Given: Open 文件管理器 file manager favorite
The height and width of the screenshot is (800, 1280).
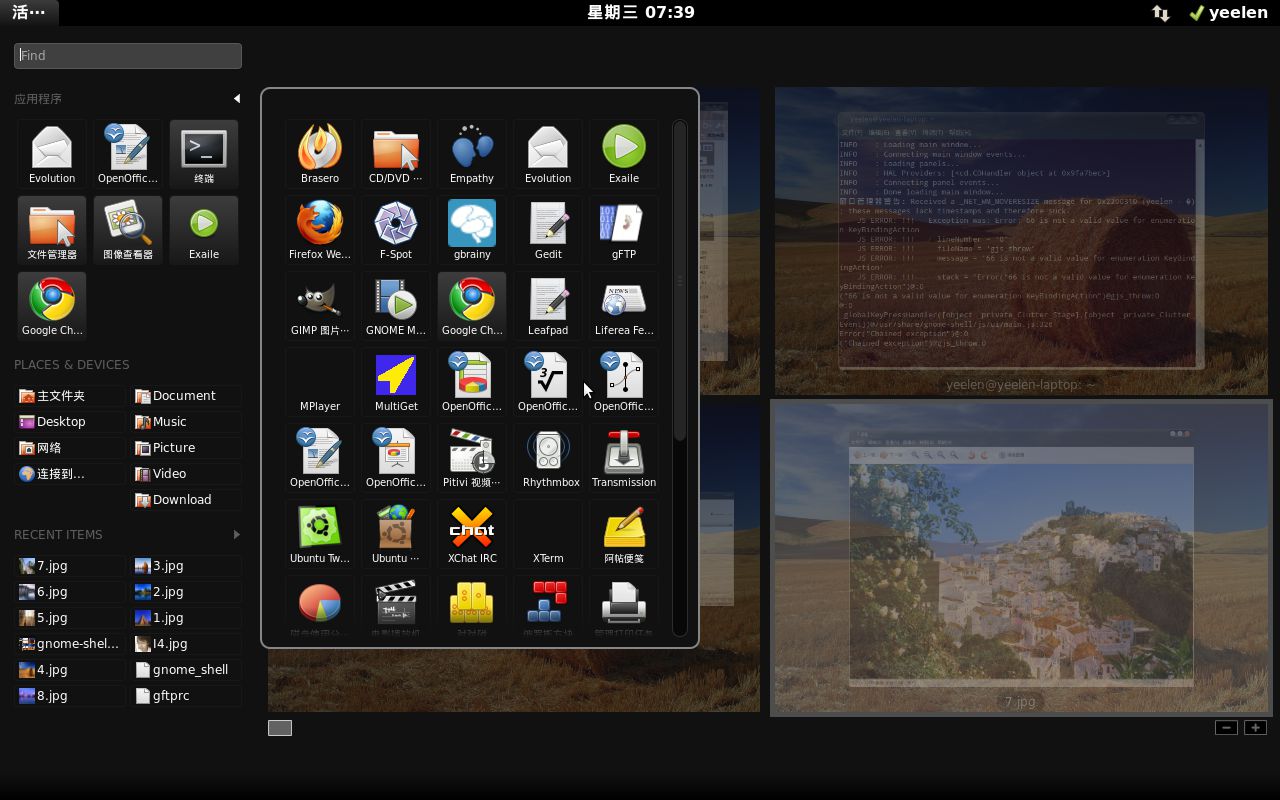Looking at the screenshot, I should pyautogui.click(x=52, y=230).
